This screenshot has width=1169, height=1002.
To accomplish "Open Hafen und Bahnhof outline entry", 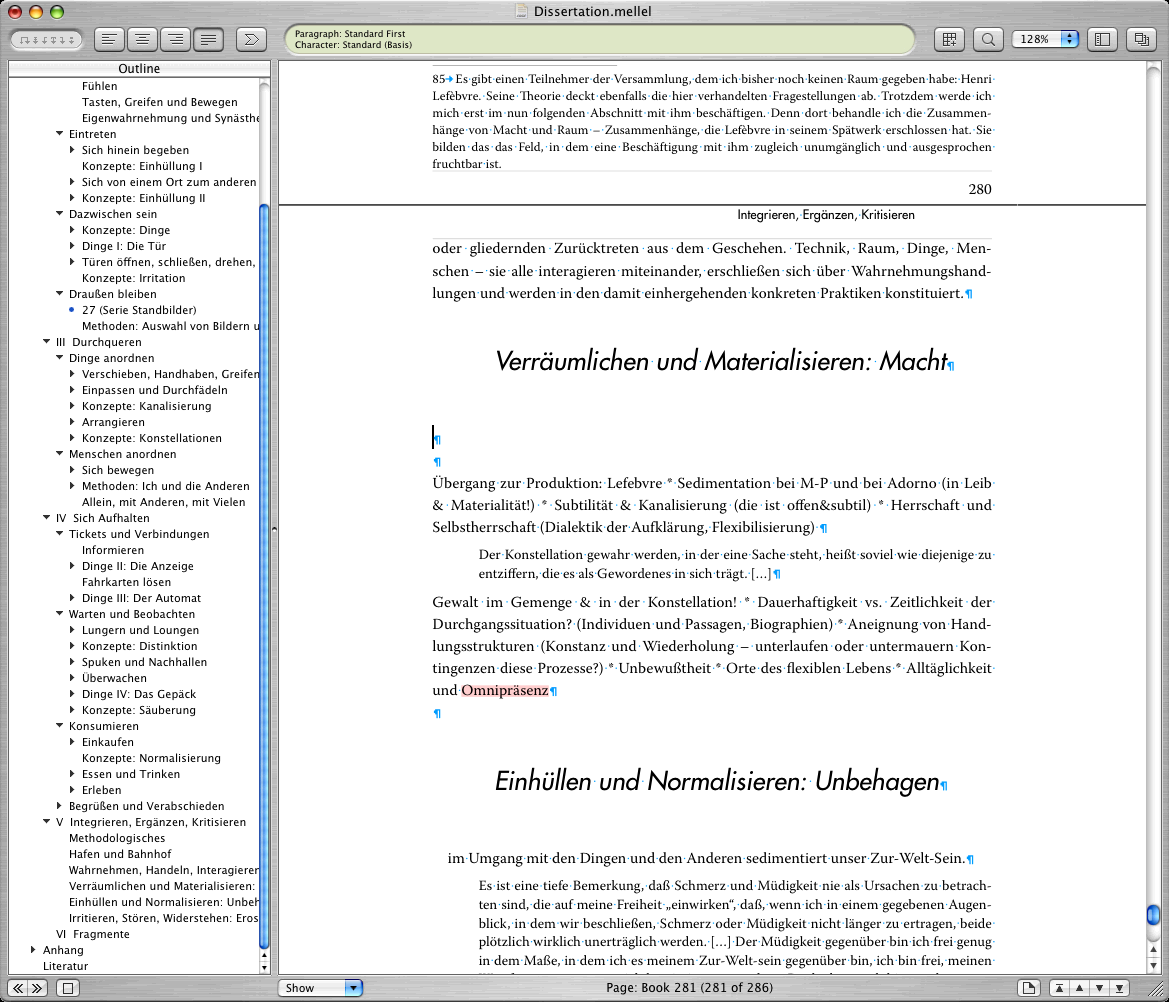I will point(120,854).
